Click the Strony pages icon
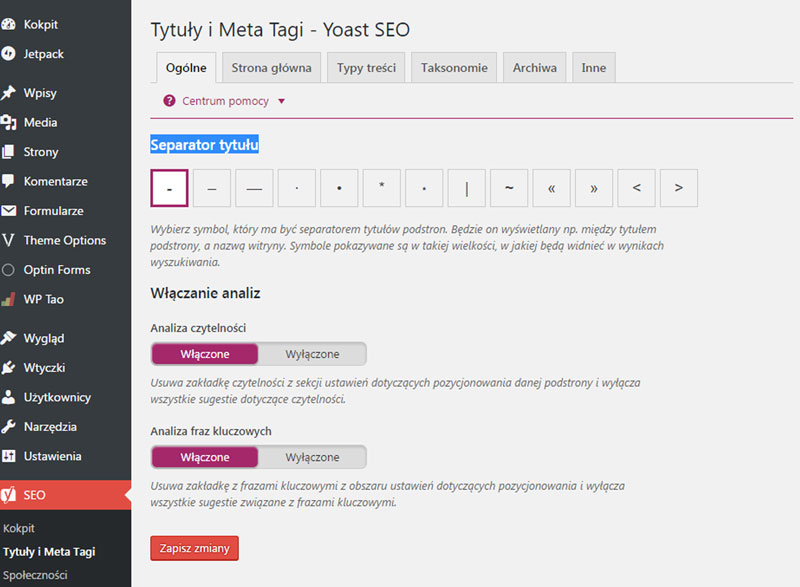The height and width of the screenshot is (587, 800). tap(8, 152)
